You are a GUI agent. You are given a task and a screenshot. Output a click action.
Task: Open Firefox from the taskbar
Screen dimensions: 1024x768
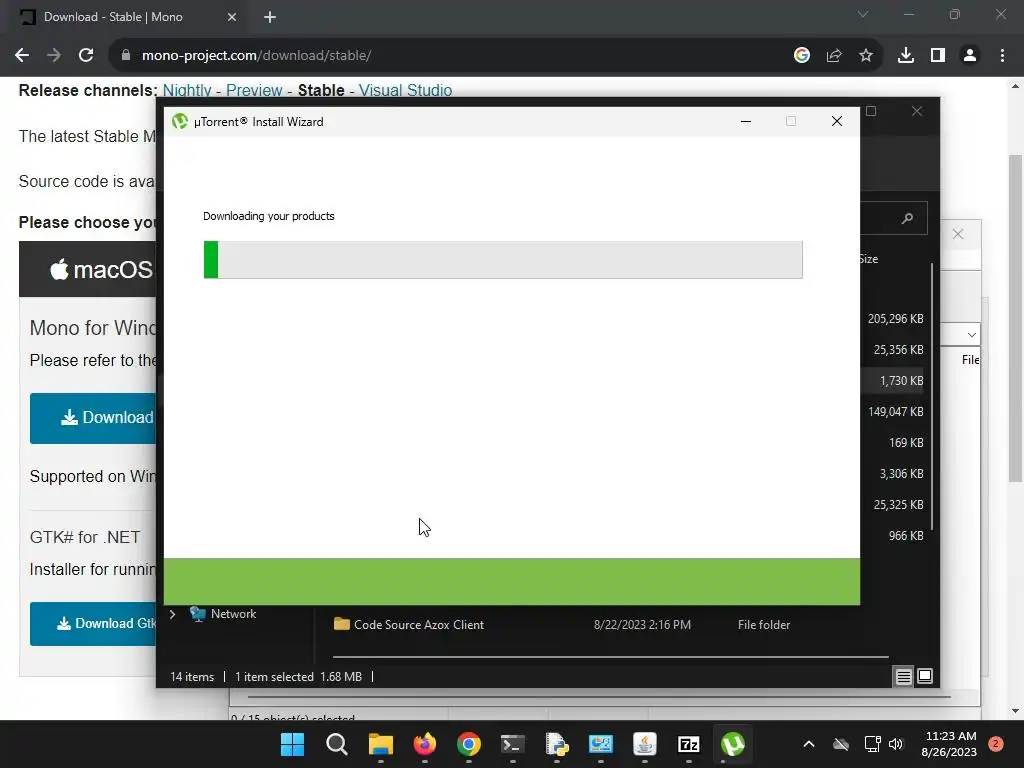[424, 744]
